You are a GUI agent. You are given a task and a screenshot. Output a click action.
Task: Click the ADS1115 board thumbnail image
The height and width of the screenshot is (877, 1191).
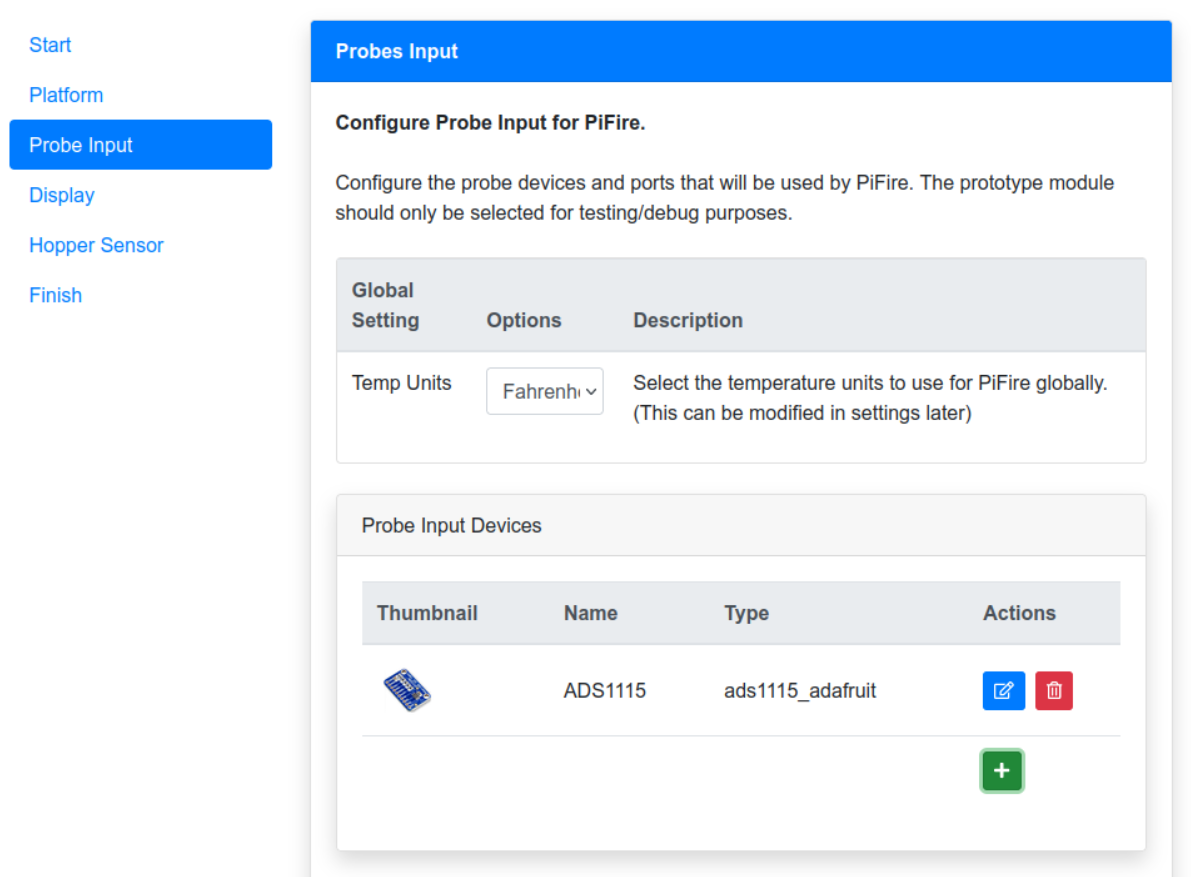pyautogui.click(x=407, y=691)
